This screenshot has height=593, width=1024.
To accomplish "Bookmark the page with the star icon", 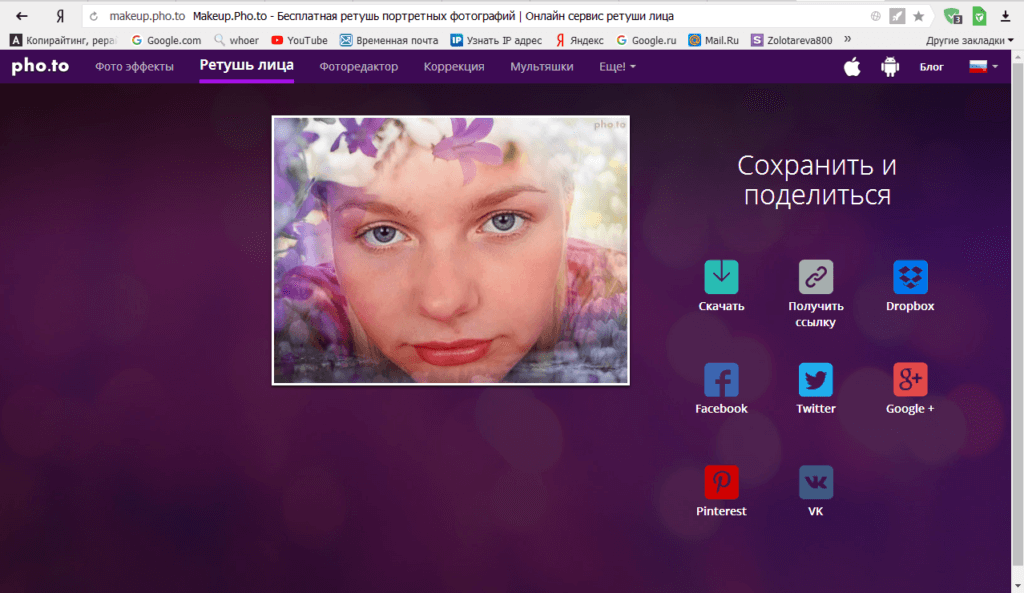I will point(918,16).
